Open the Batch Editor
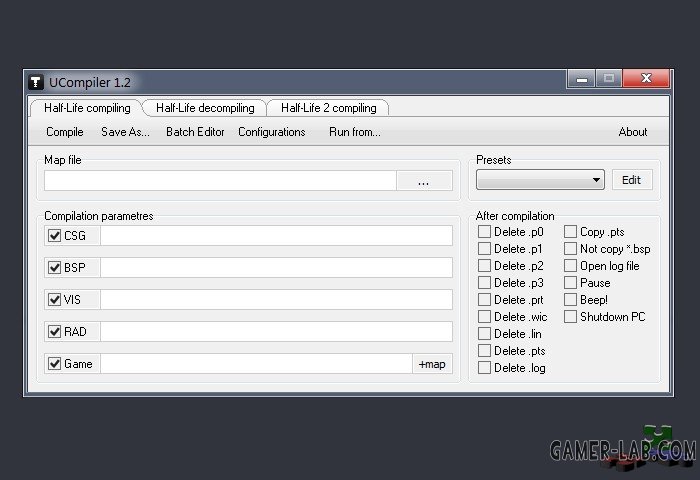Screen dimensions: 700x480 click(195, 132)
